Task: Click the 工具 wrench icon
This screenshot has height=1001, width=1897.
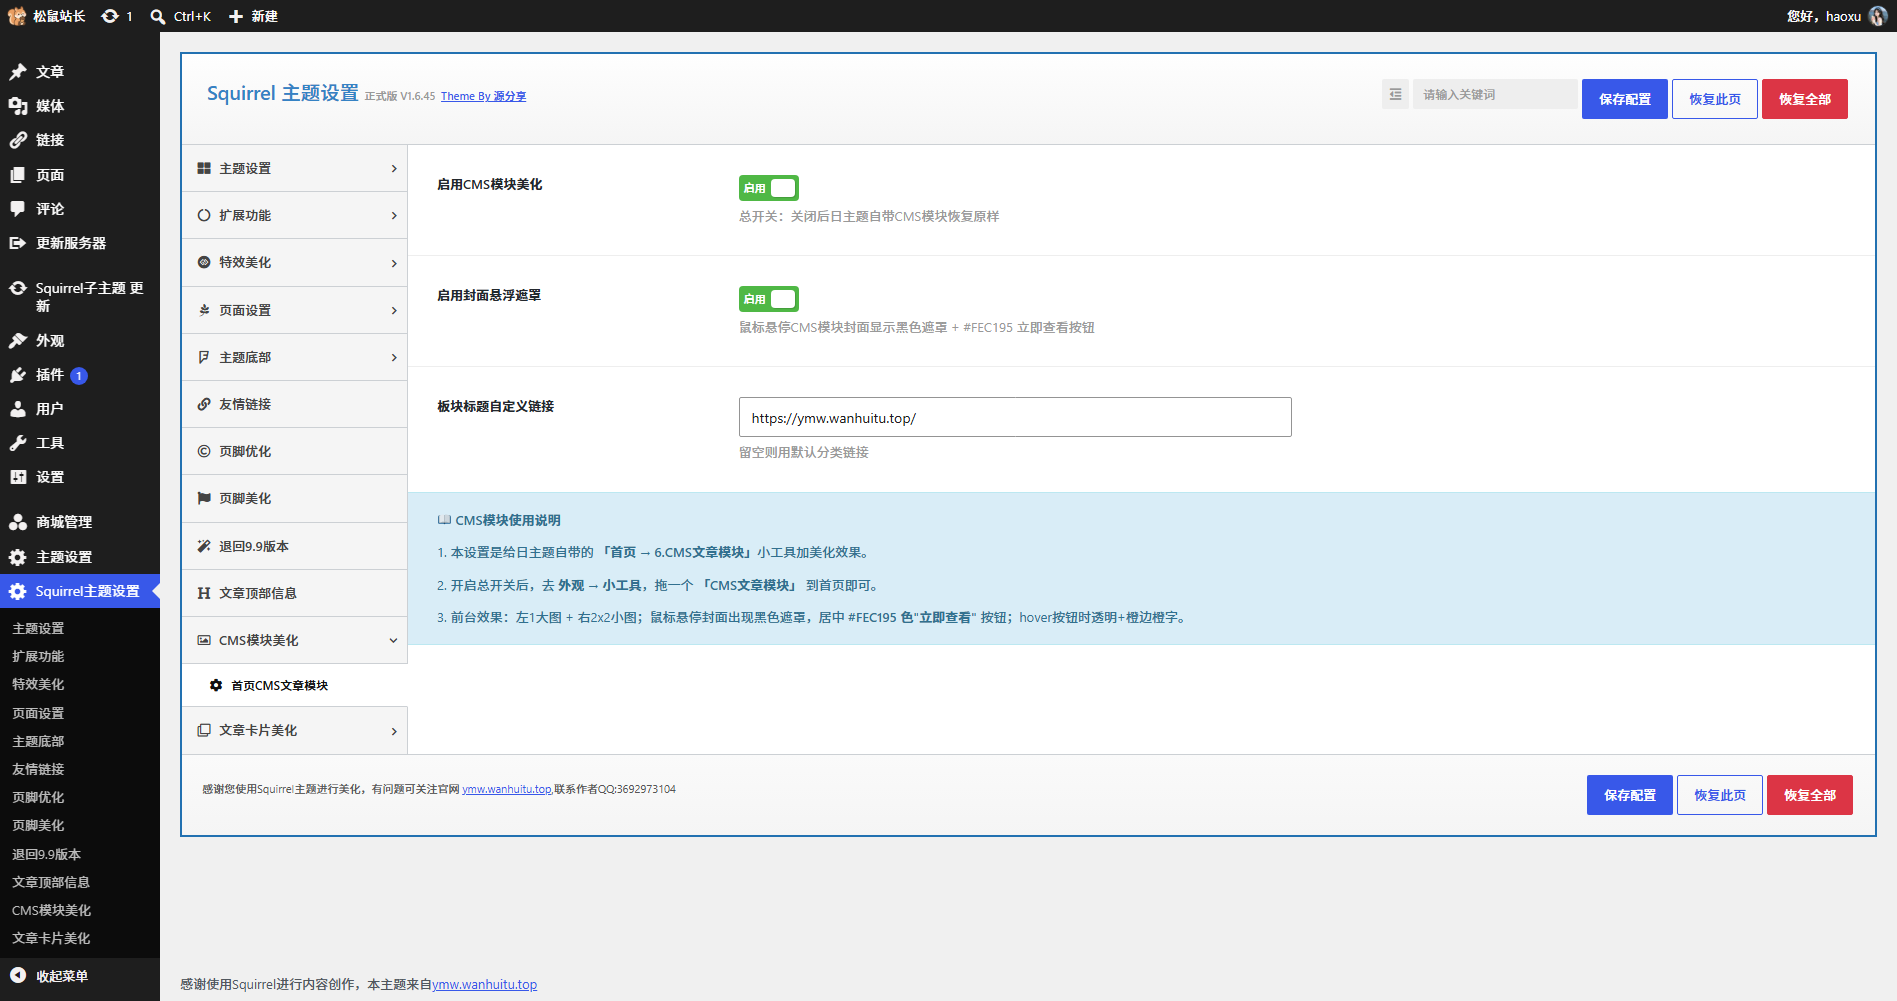Action: (x=18, y=443)
